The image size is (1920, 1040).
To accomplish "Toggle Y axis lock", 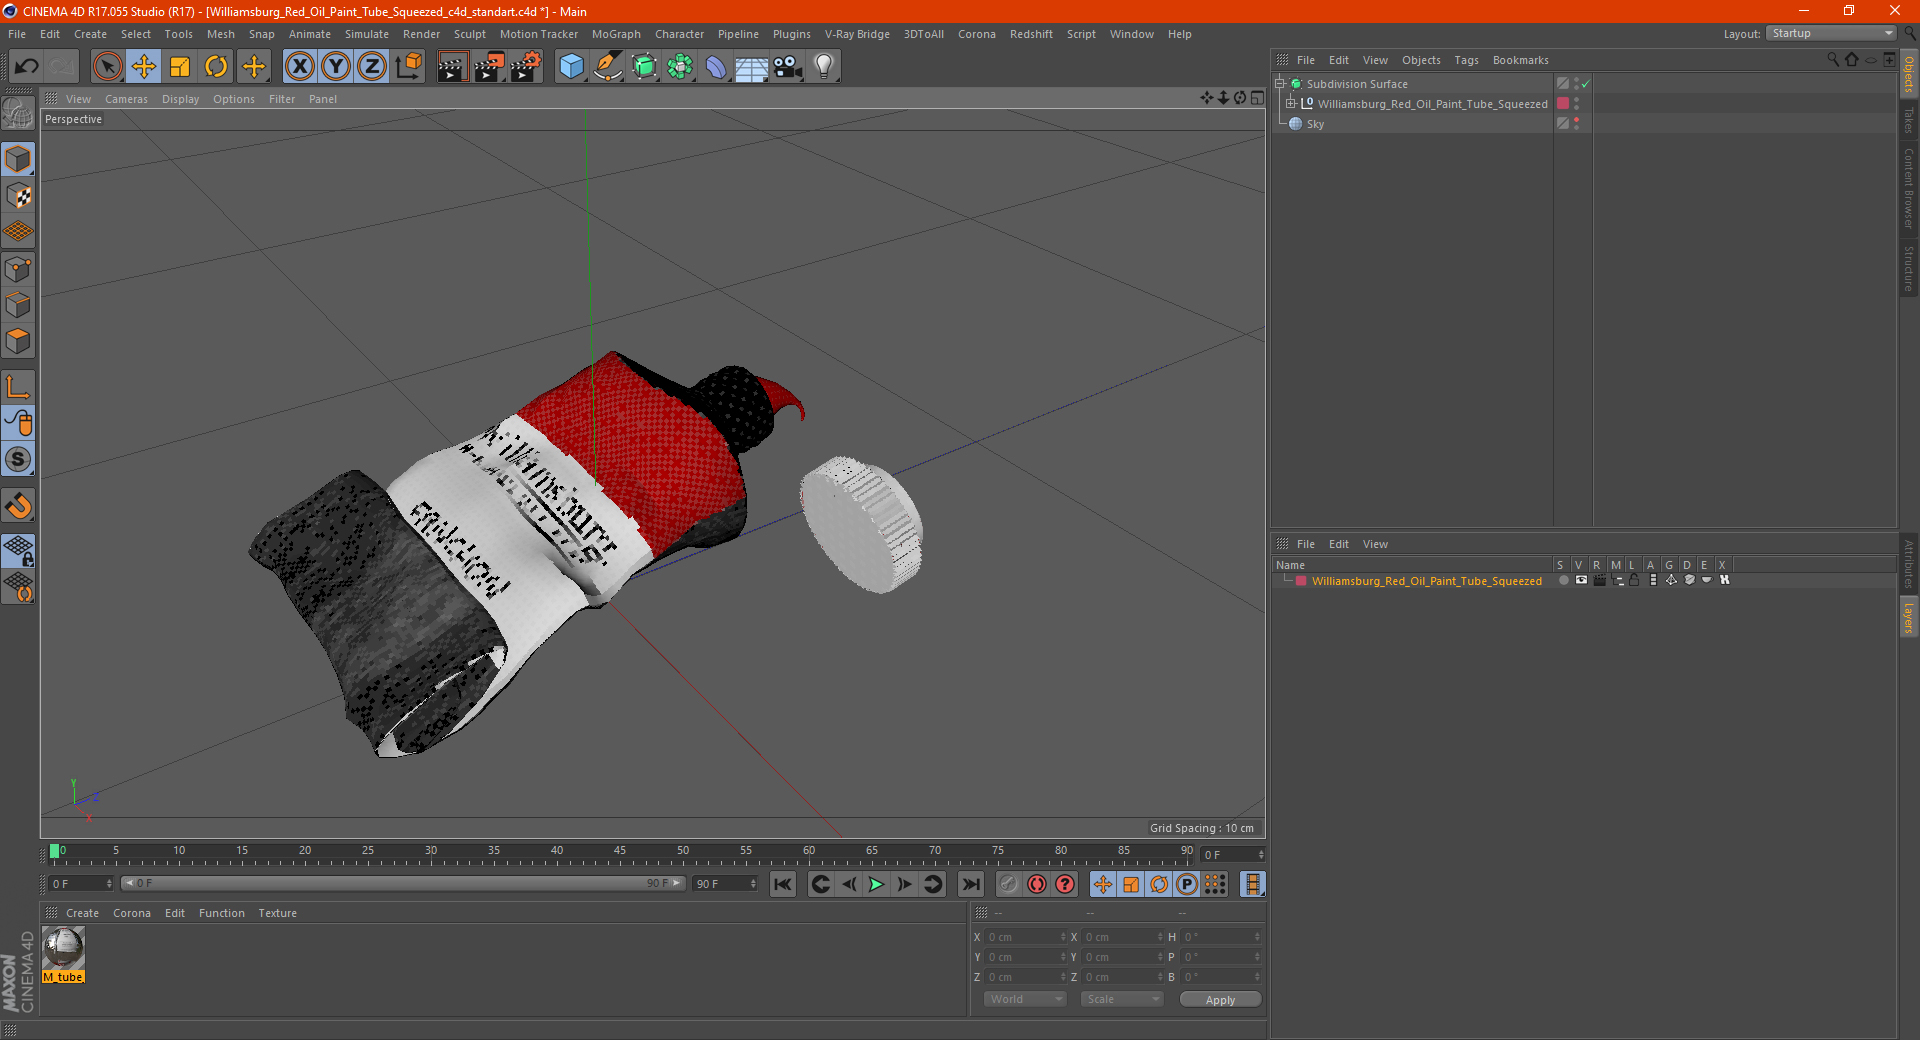I will (336, 67).
